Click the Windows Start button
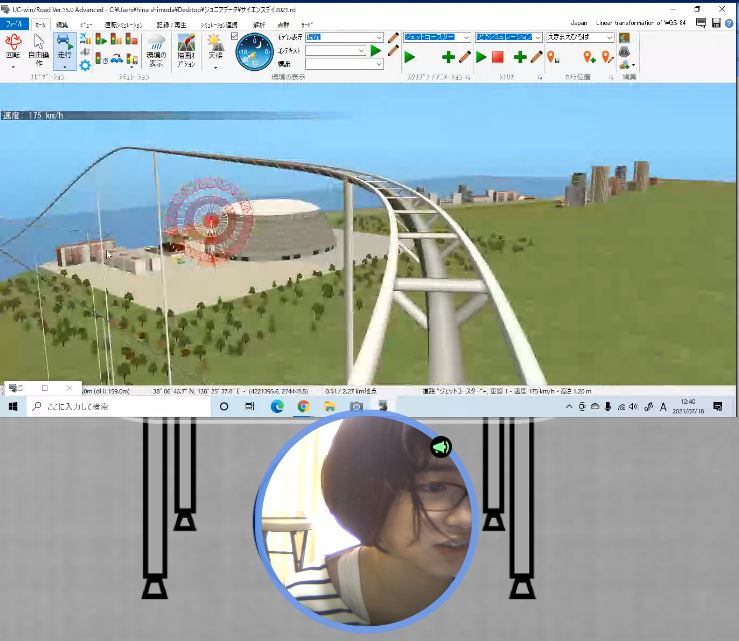This screenshot has width=739, height=641. click(x=13, y=406)
